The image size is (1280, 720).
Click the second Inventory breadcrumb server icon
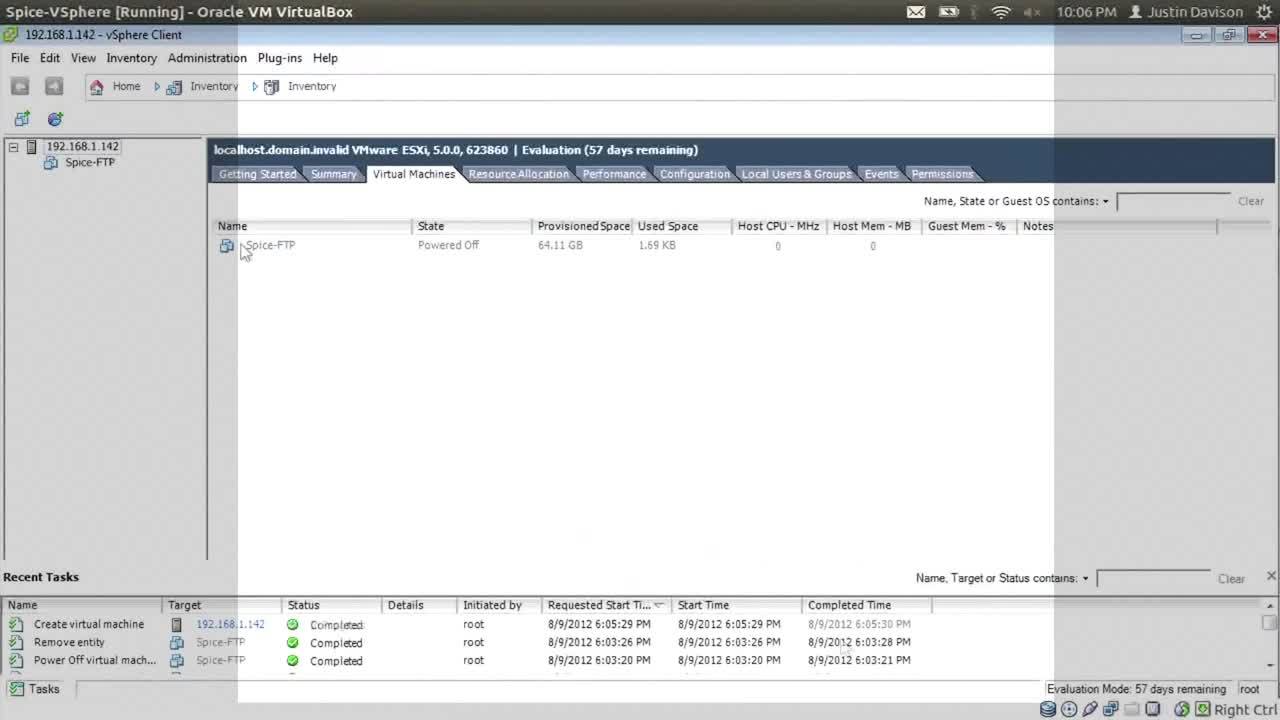point(271,87)
